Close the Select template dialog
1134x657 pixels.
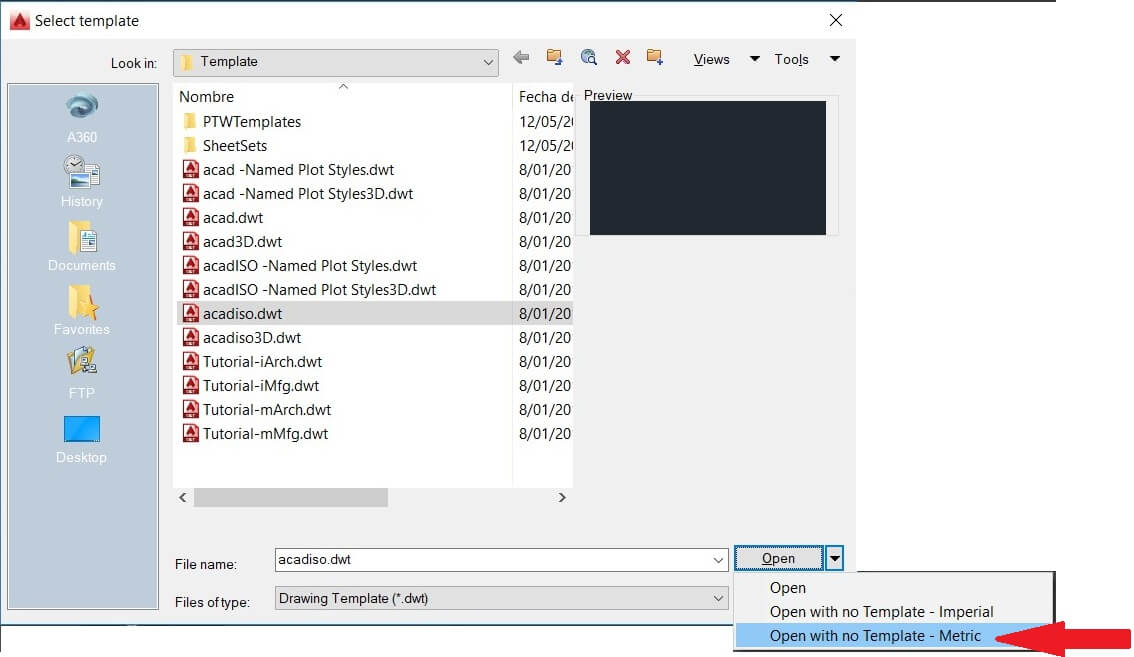836,20
